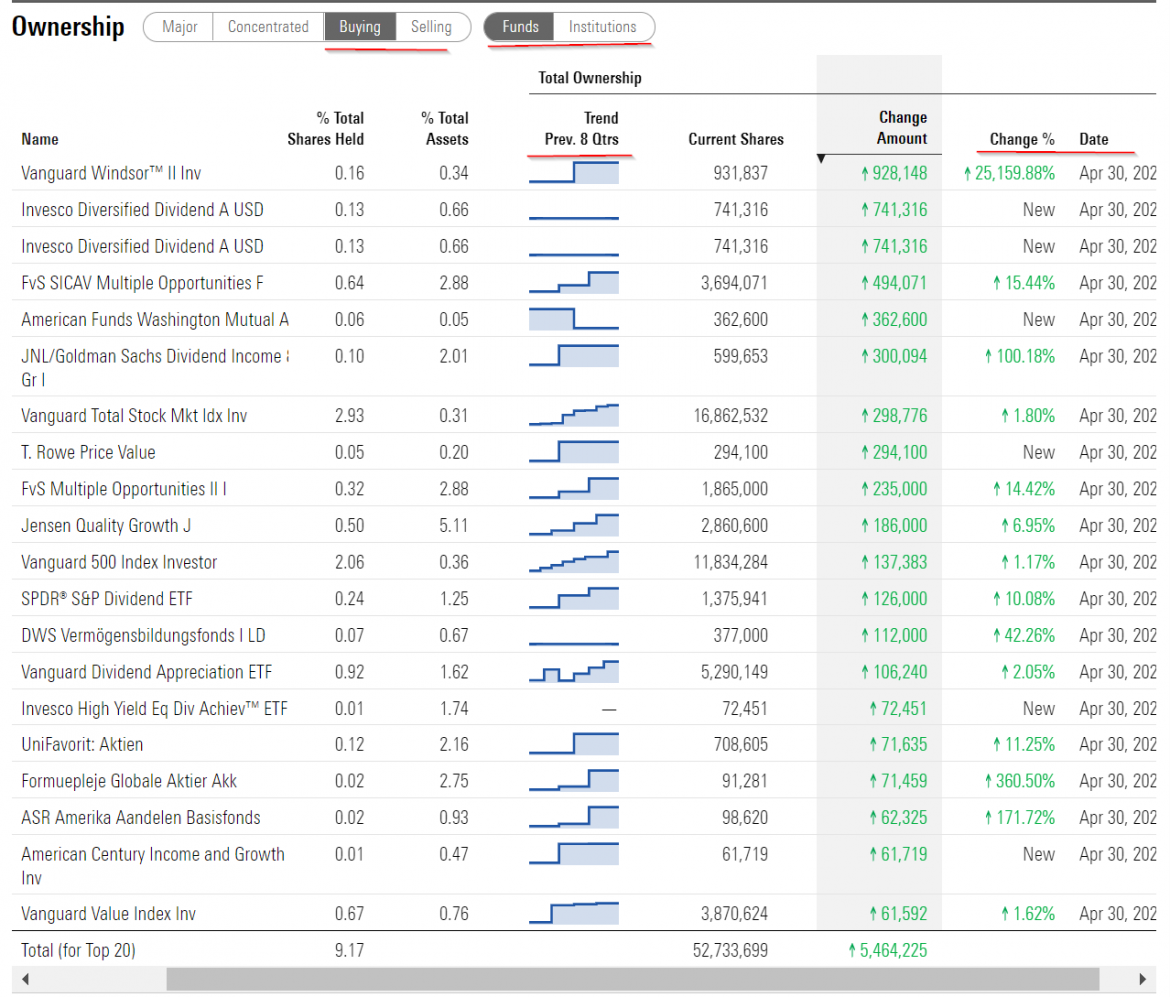Click the trend chart for Vanguard Dividend Appreciation ETF
The width and height of the screenshot is (1170, 997).
click(574, 671)
